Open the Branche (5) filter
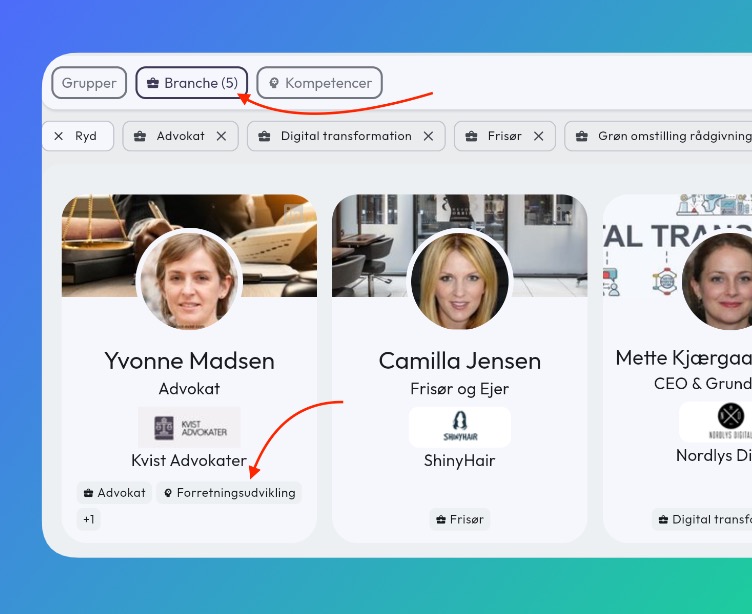 191,83
